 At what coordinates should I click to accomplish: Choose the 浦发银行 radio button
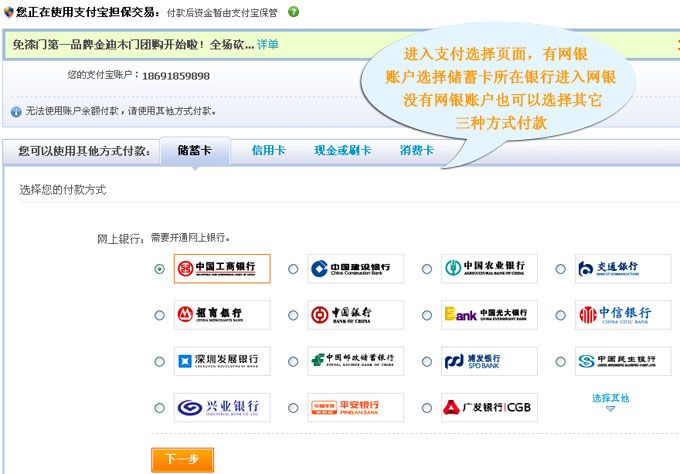tap(427, 362)
